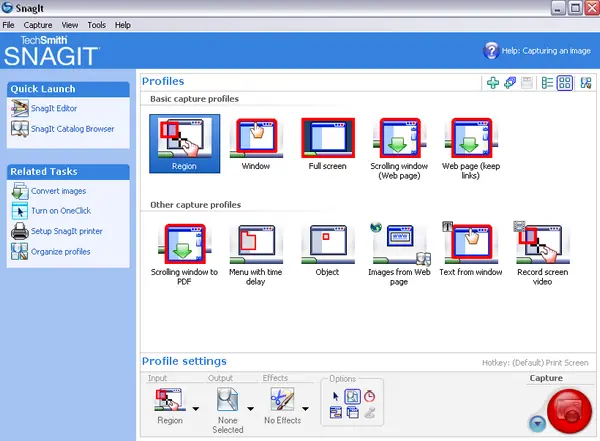Open the Input dropdown arrow beside Region

click(196, 409)
